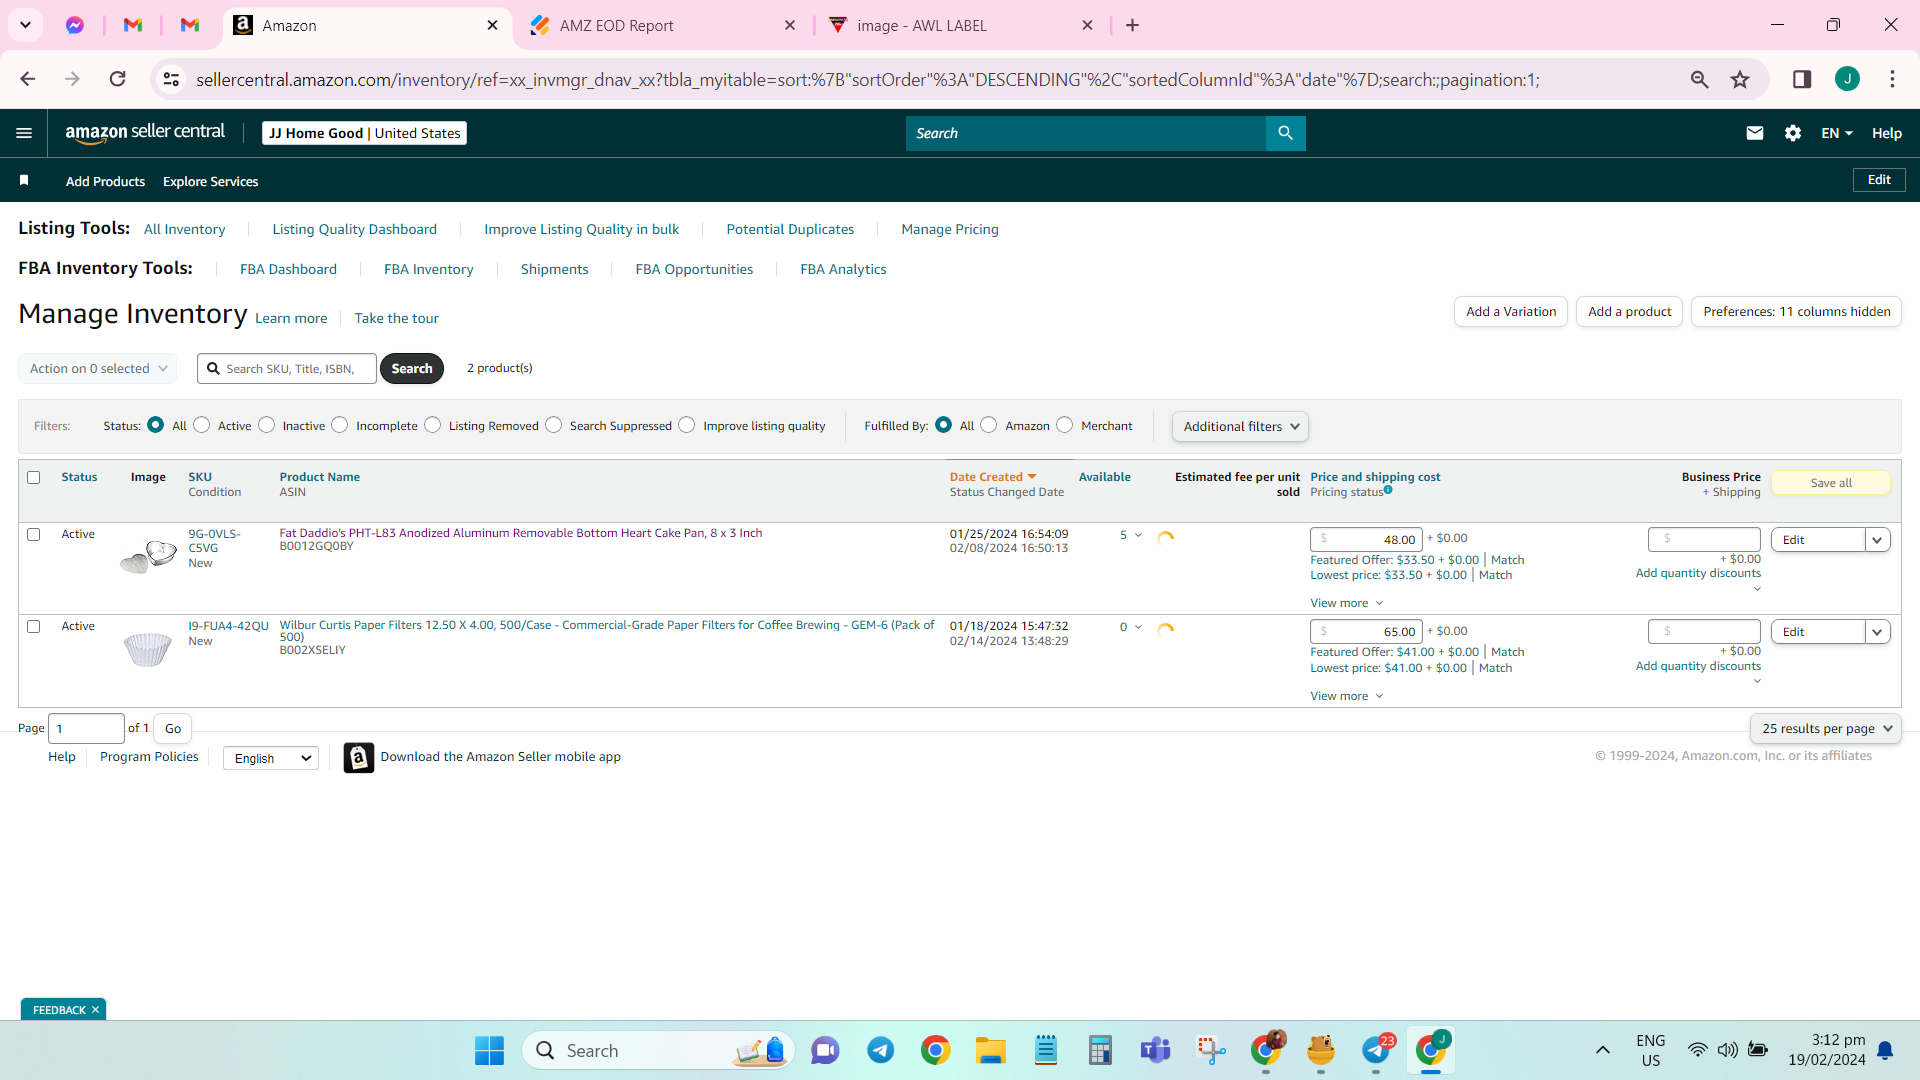Click the Amazon app icon in footer
Screen dimensions: 1920x1080
pos(358,757)
